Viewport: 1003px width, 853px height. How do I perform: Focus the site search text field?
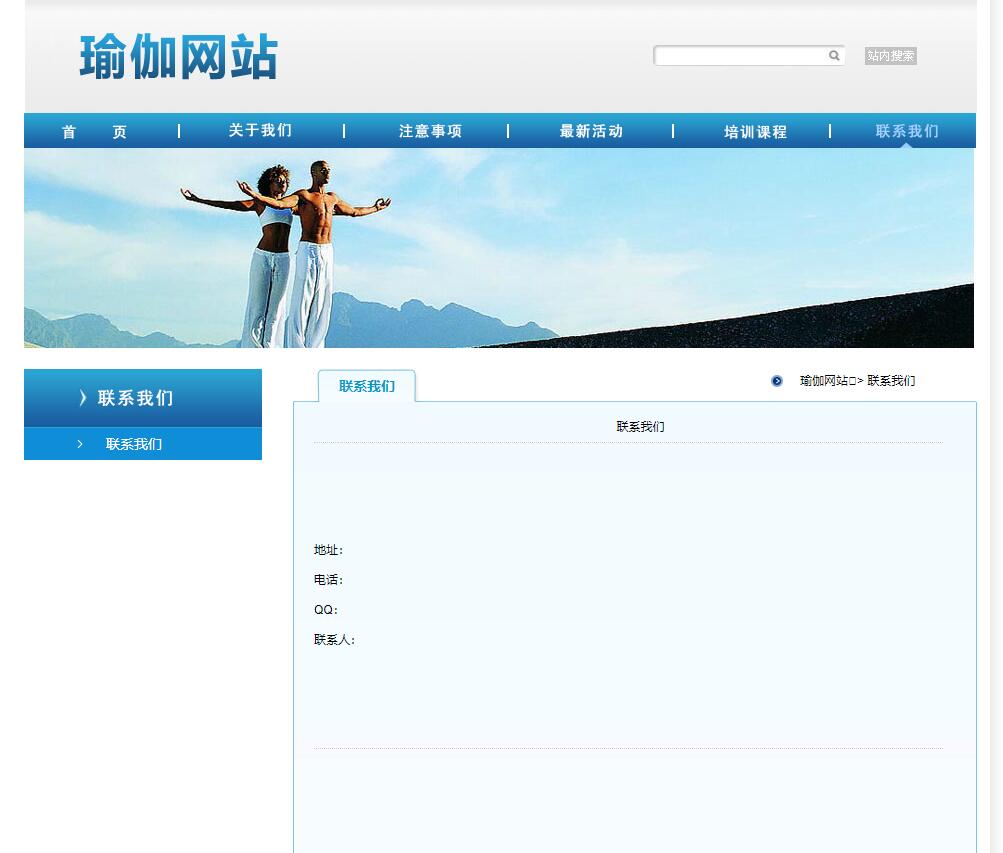coord(740,56)
